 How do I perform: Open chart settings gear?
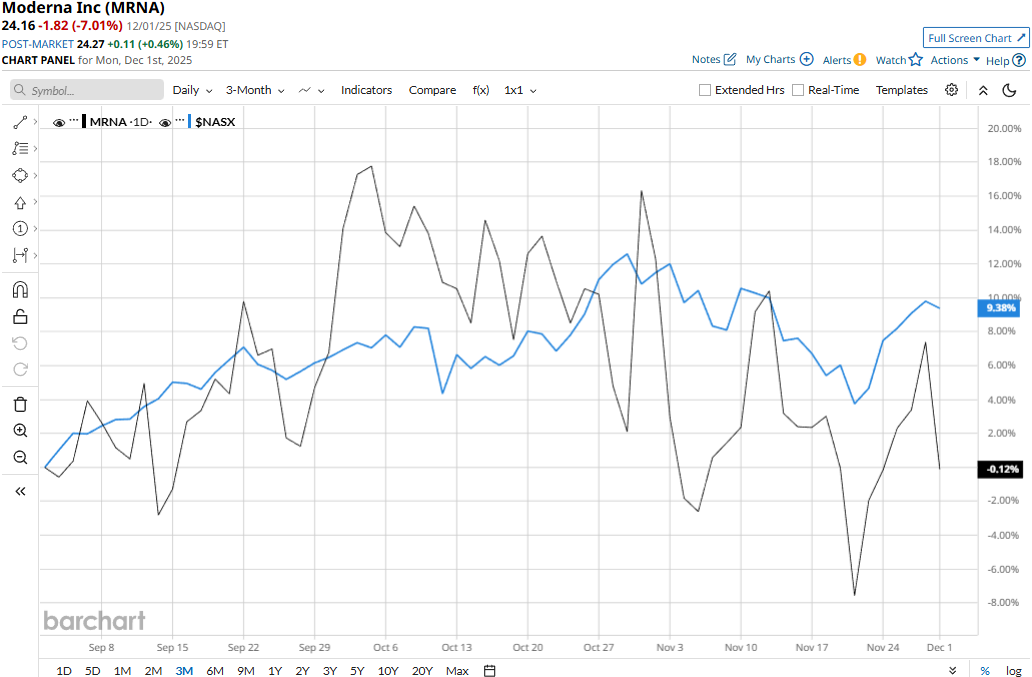[x=951, y=90]
